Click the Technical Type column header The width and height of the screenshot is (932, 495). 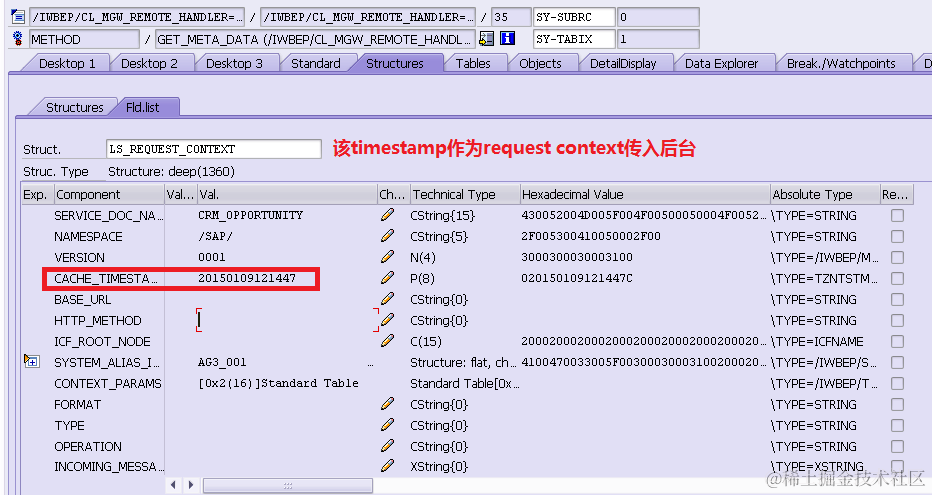(x=465, y=194)
